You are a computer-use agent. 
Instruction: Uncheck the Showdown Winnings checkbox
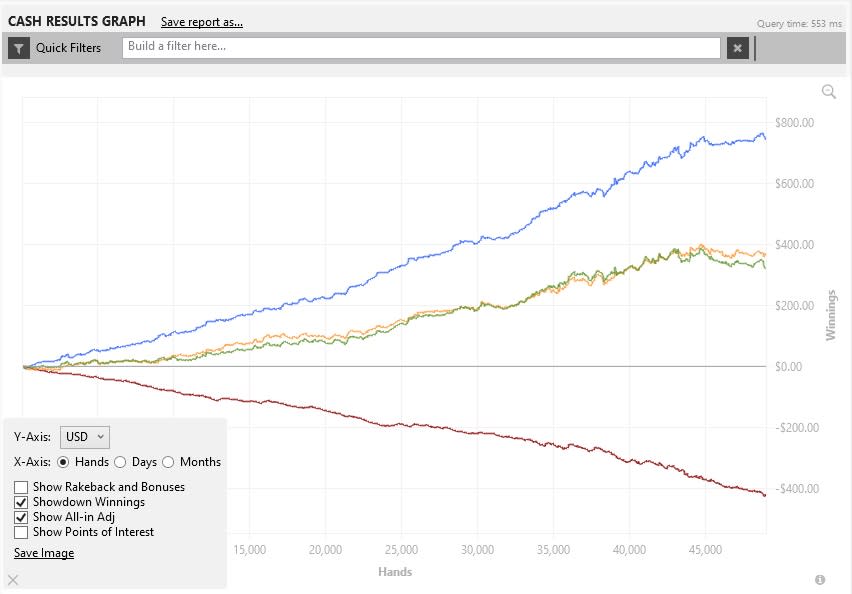coord(21,502)
